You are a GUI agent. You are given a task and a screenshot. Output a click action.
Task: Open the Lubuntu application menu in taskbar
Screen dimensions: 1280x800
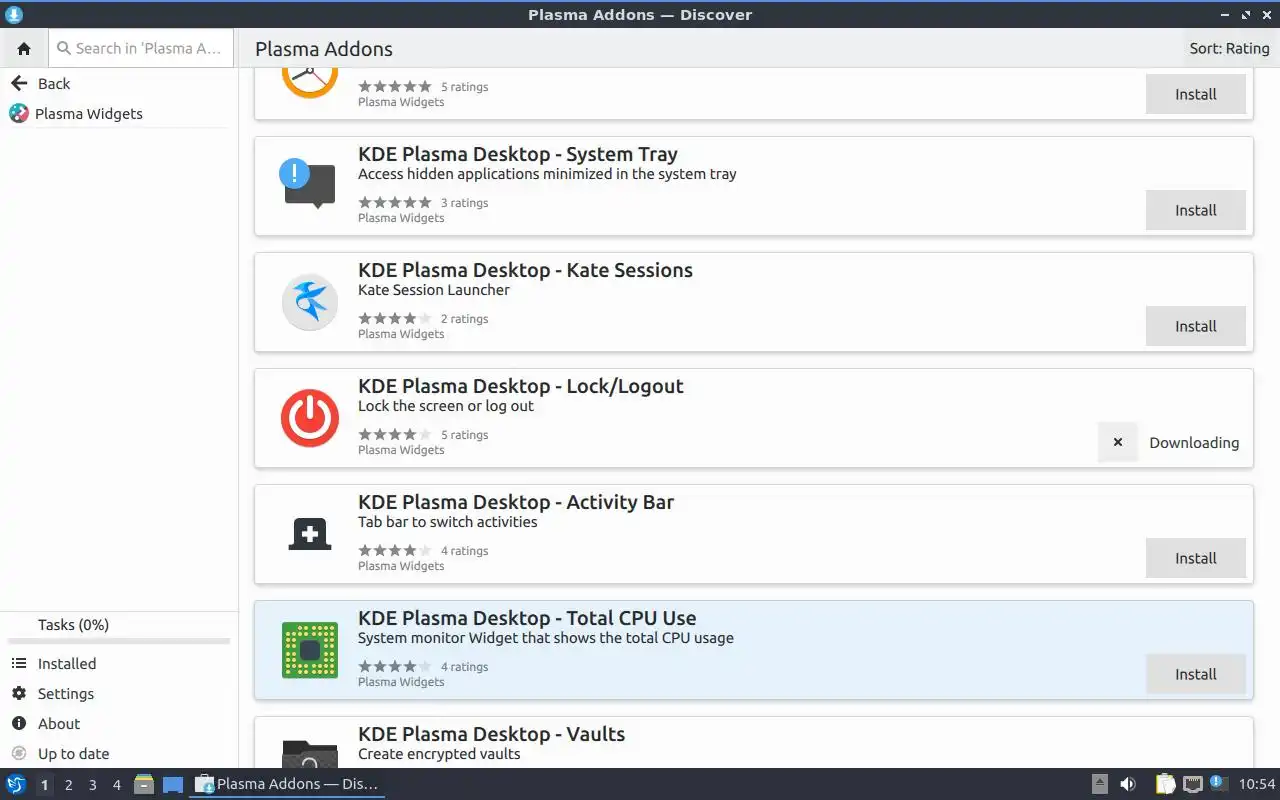pyautogui.click(x=16, y=785)
